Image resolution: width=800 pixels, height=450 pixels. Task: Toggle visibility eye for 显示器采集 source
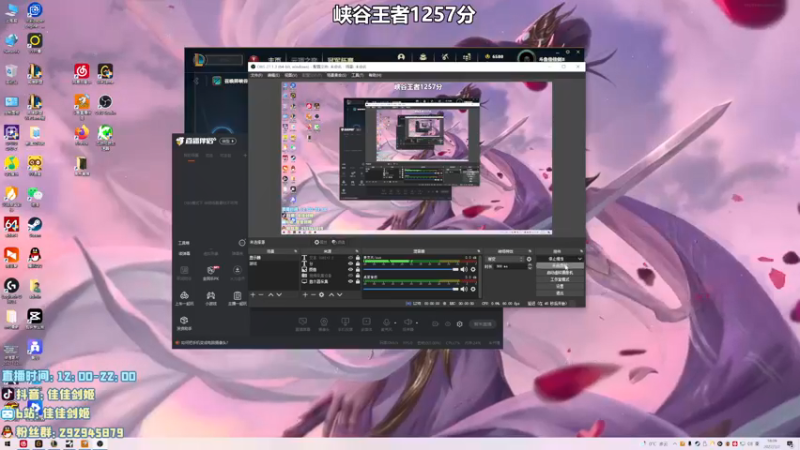click(350, 281)
